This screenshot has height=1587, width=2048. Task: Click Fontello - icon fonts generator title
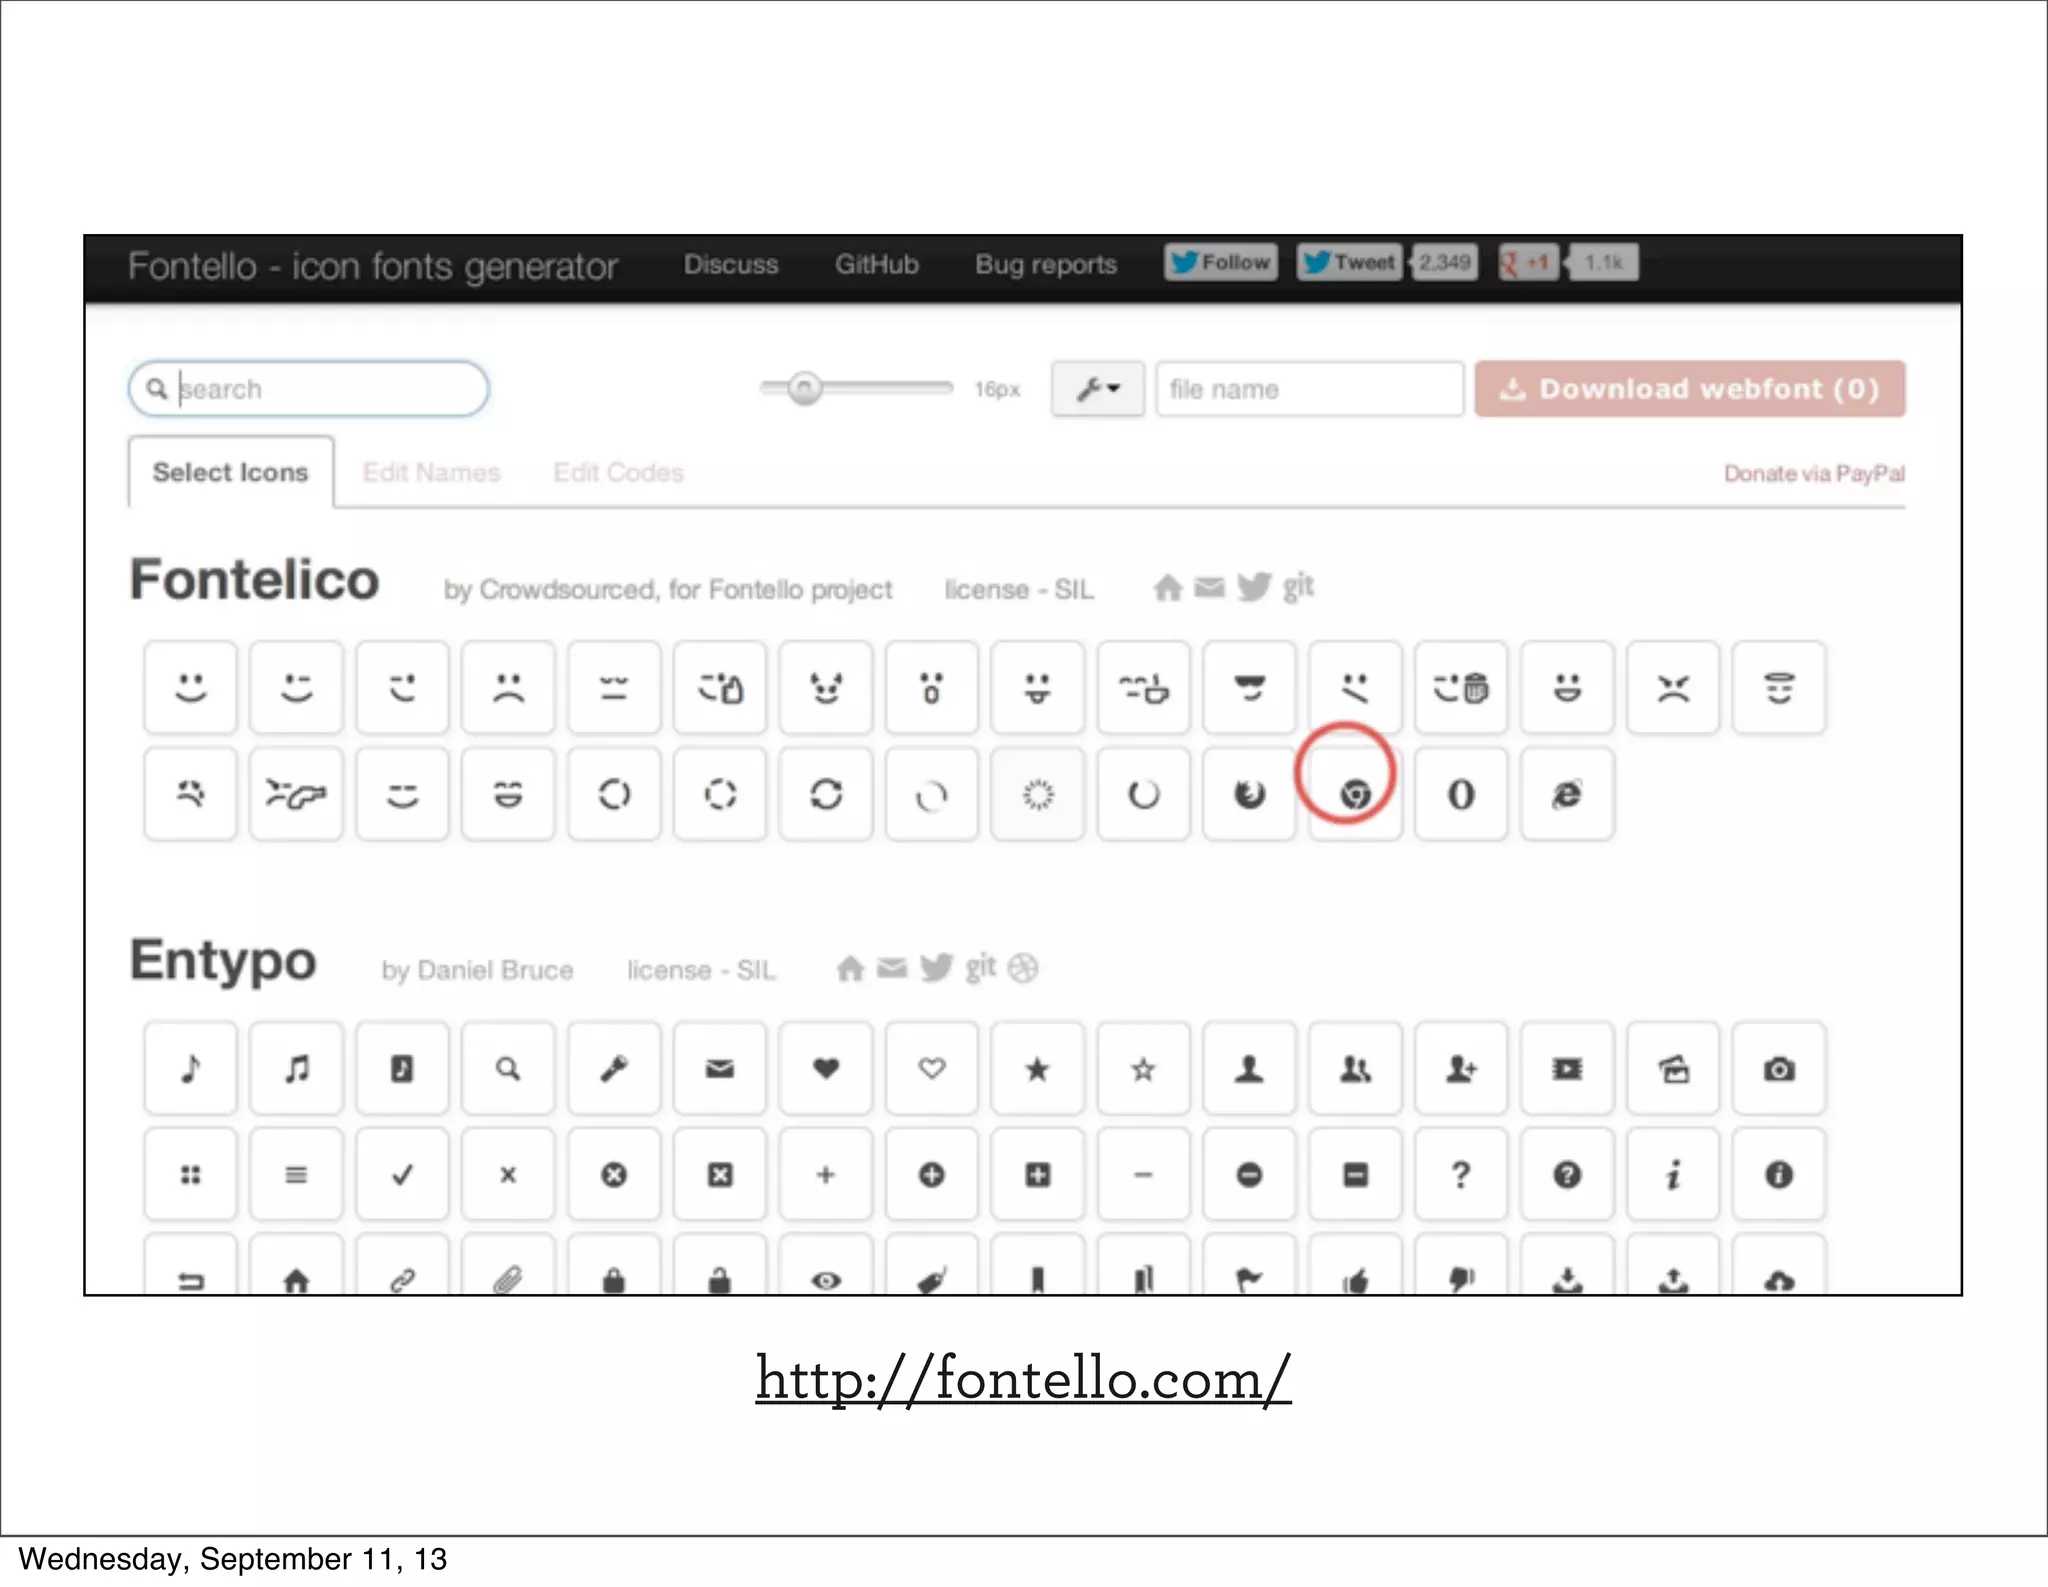pyautogui.click(x=373, y=266)
